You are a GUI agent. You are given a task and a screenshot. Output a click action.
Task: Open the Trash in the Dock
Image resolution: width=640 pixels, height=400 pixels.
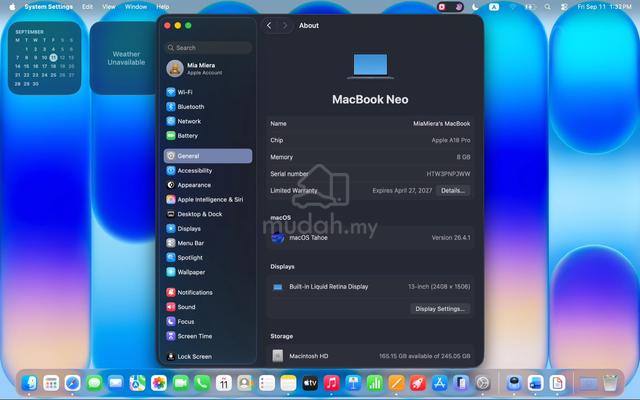pos(610,383)
